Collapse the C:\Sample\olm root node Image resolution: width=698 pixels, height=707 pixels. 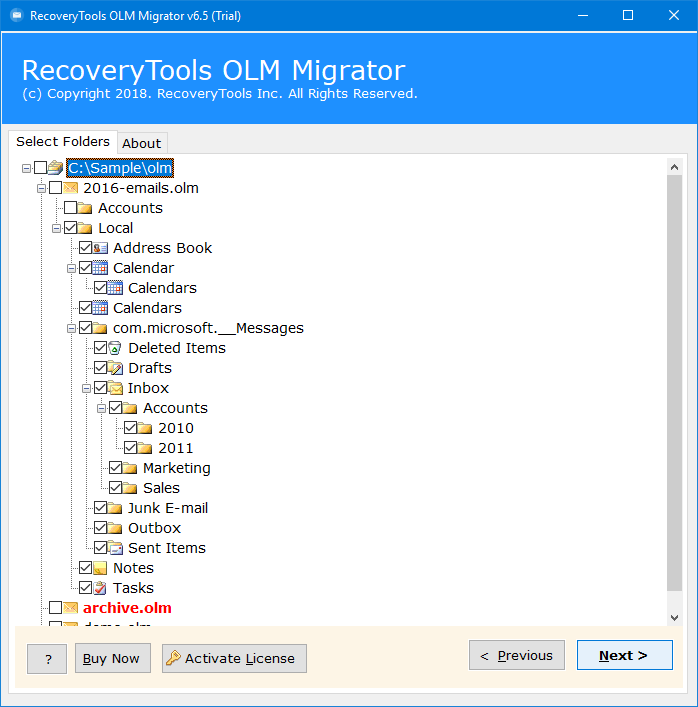pos(27,168)
